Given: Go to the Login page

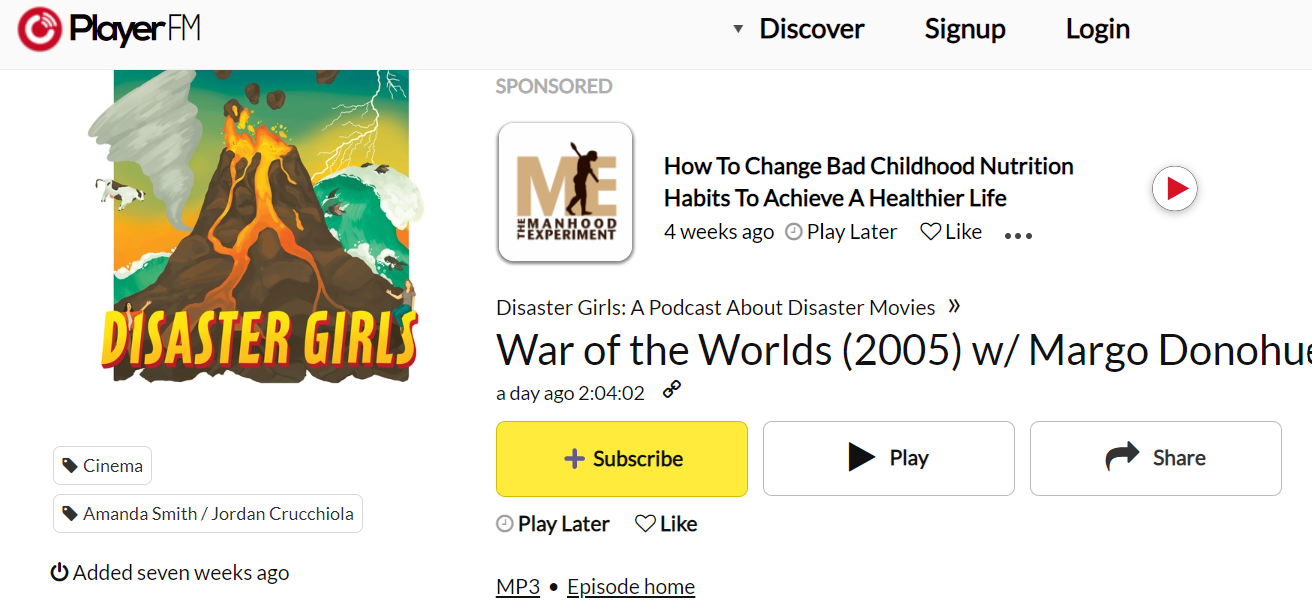Looking at the screenshot, I should click(x=1098, y=29).
